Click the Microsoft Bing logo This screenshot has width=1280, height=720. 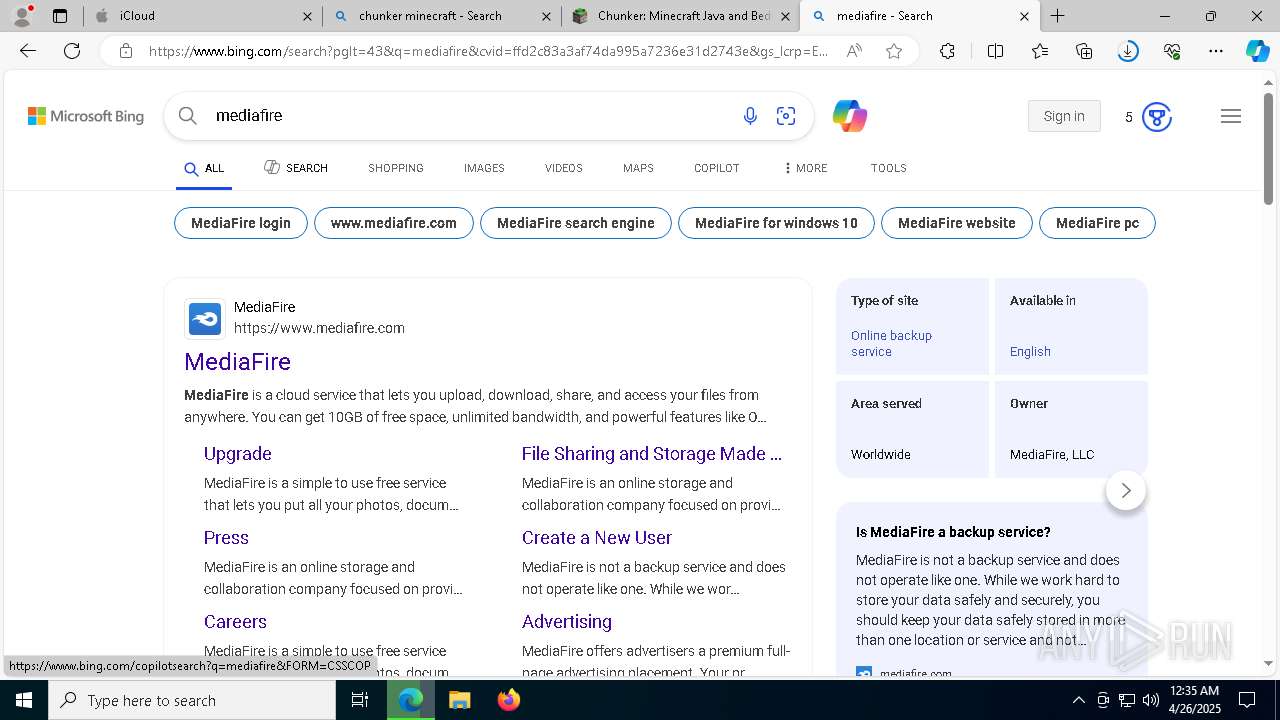coord(86,116)
